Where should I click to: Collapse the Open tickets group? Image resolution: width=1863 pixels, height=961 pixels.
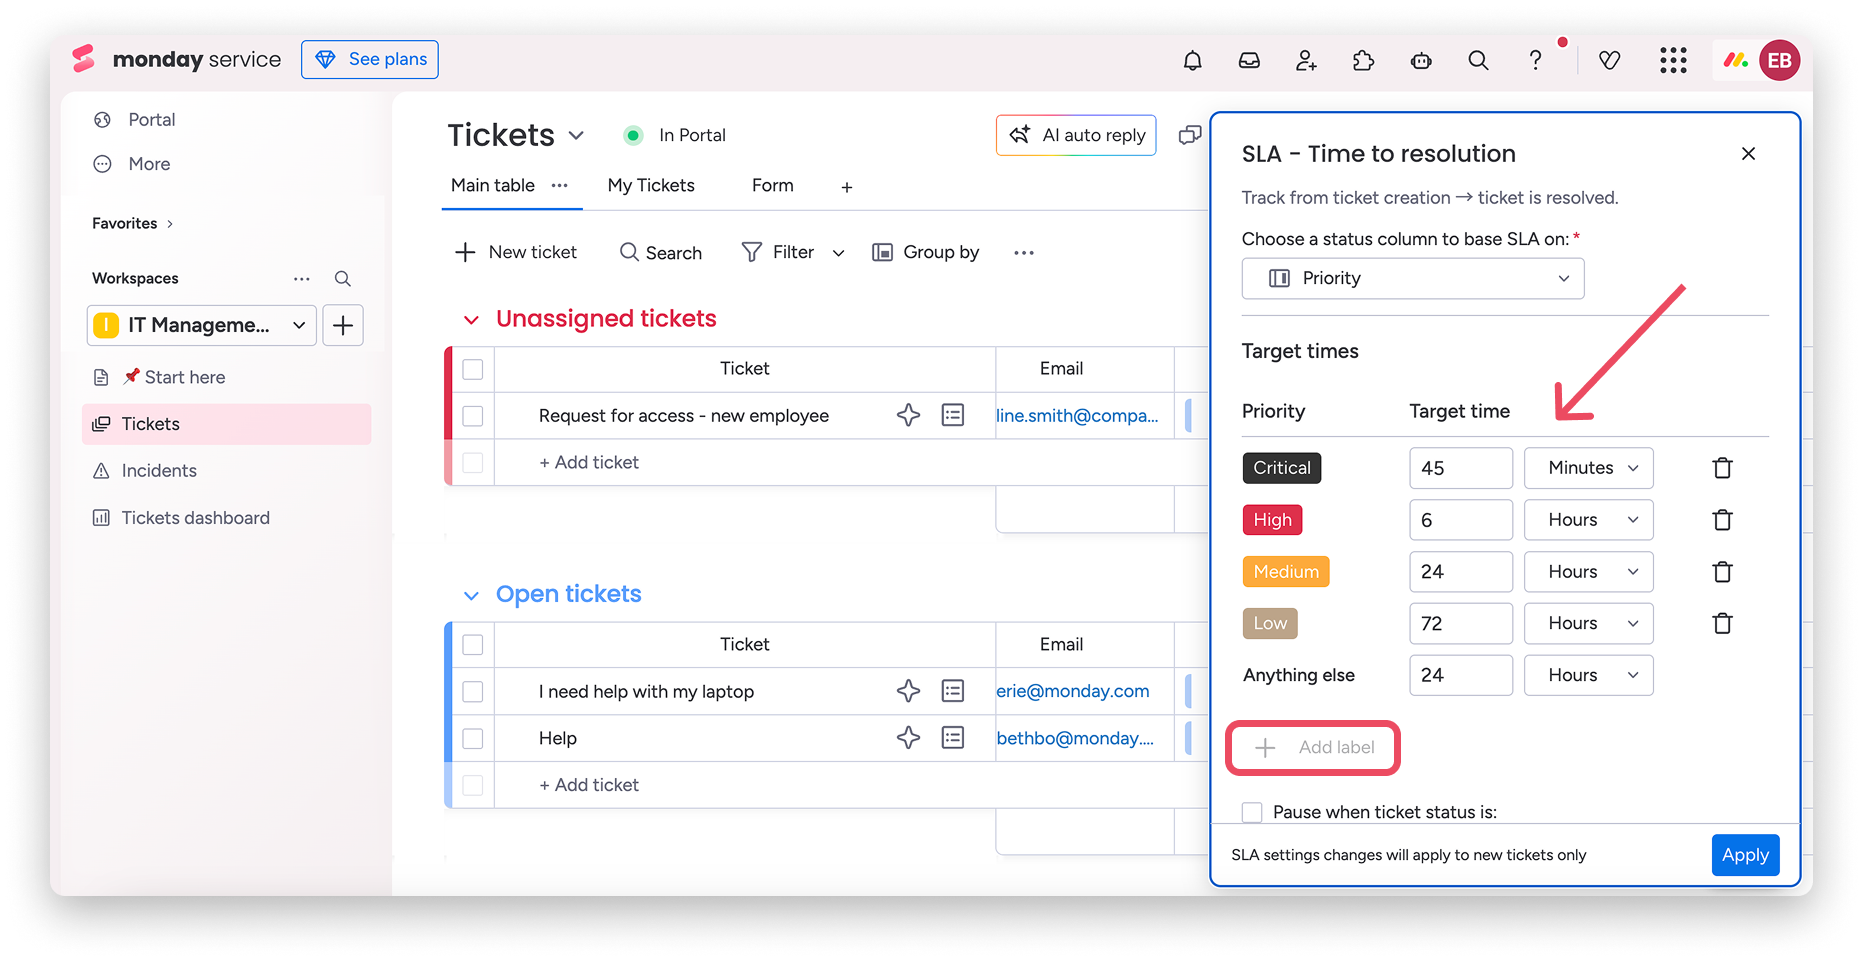[471, 595]
